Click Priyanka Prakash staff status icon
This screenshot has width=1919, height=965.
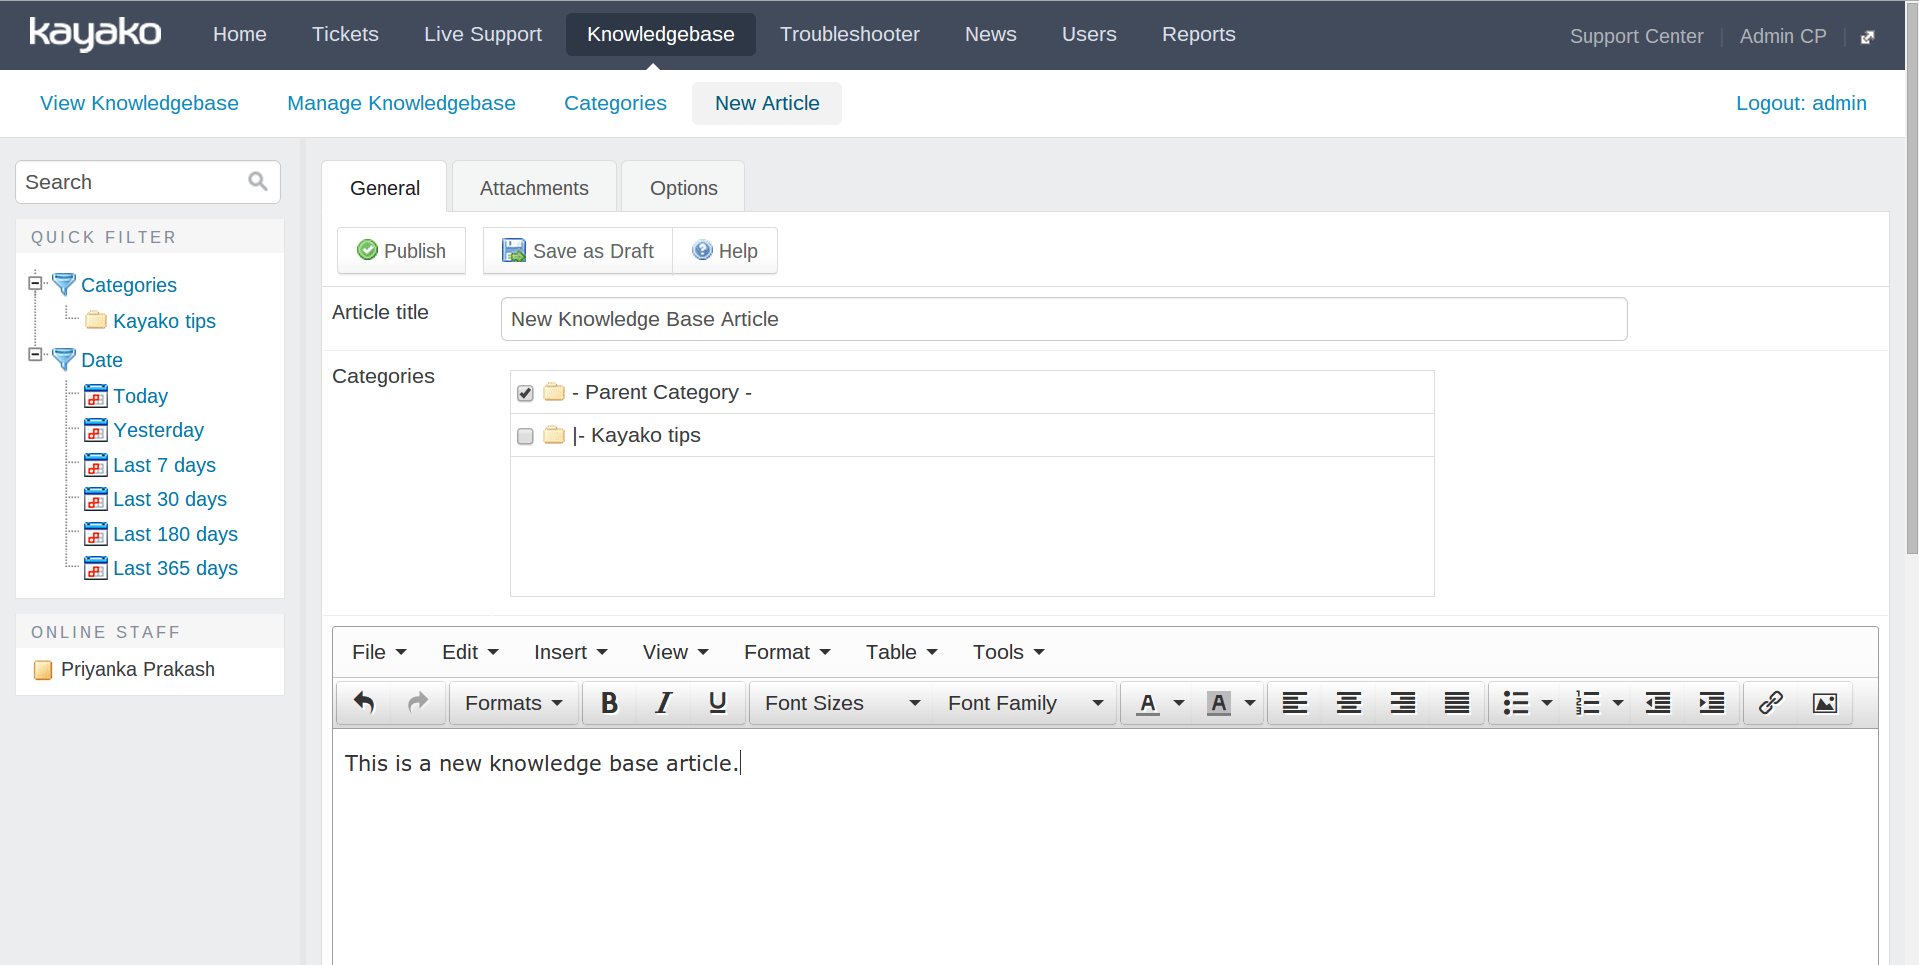[43, 670]
